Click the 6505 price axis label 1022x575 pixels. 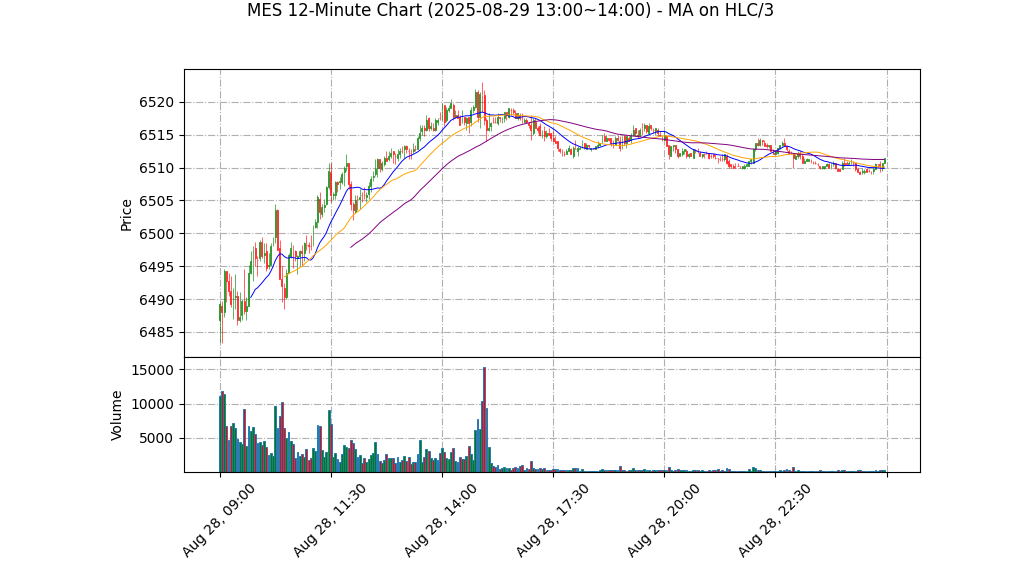tap(156, 201)
